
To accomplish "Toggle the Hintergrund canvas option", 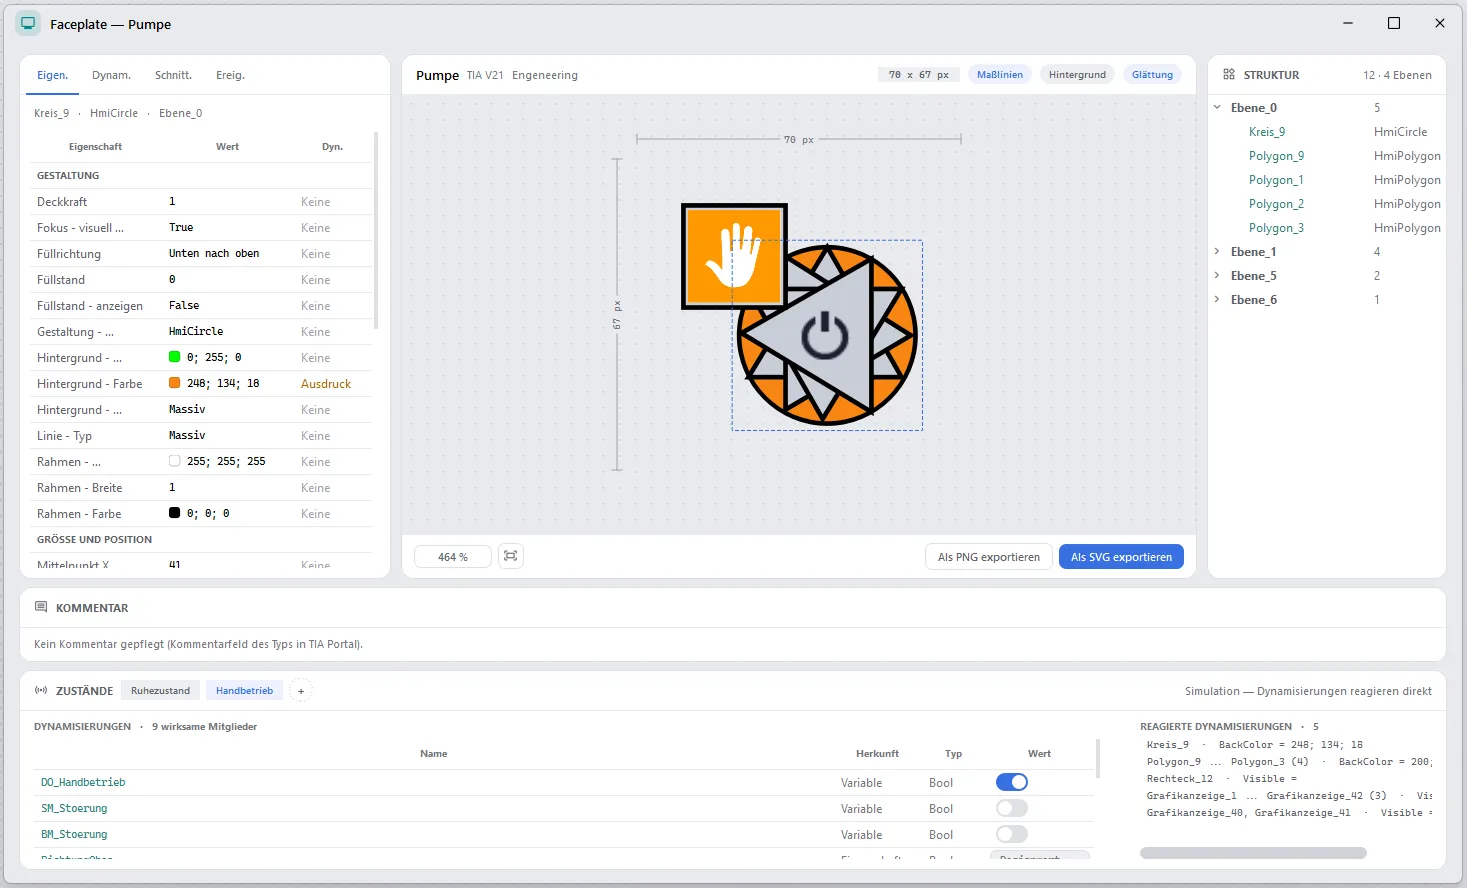I will point(1077,74).
